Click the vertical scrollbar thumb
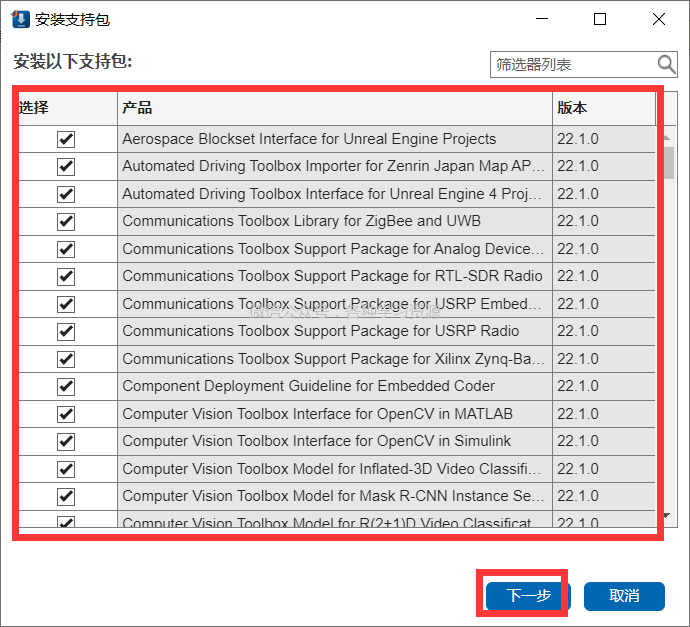690x627 pixels. click(x=669, y=163)
